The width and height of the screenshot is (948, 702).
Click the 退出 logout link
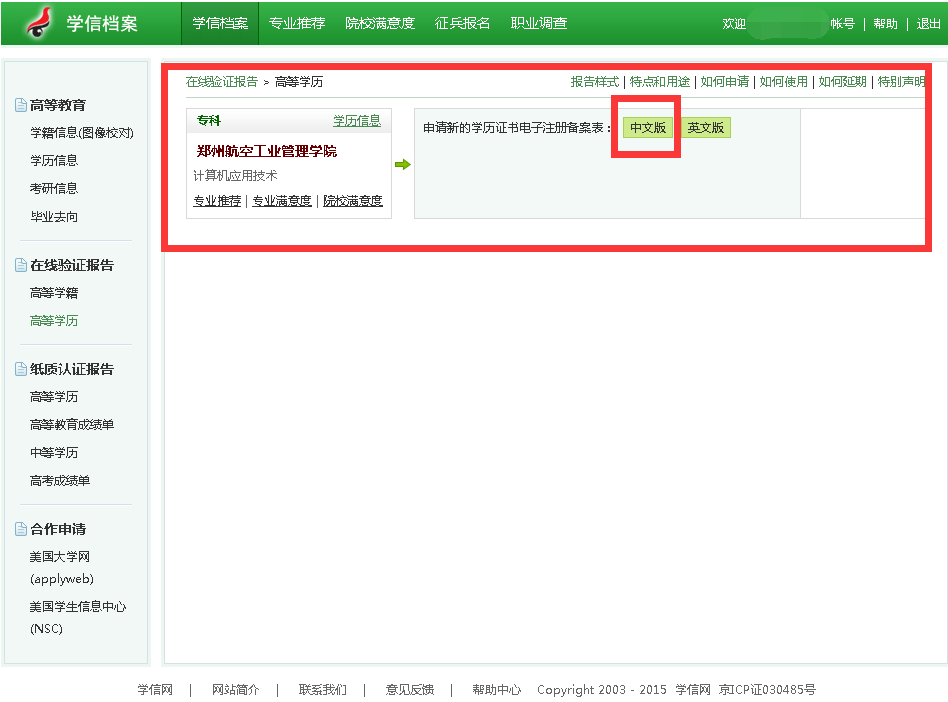pos(928,24)
